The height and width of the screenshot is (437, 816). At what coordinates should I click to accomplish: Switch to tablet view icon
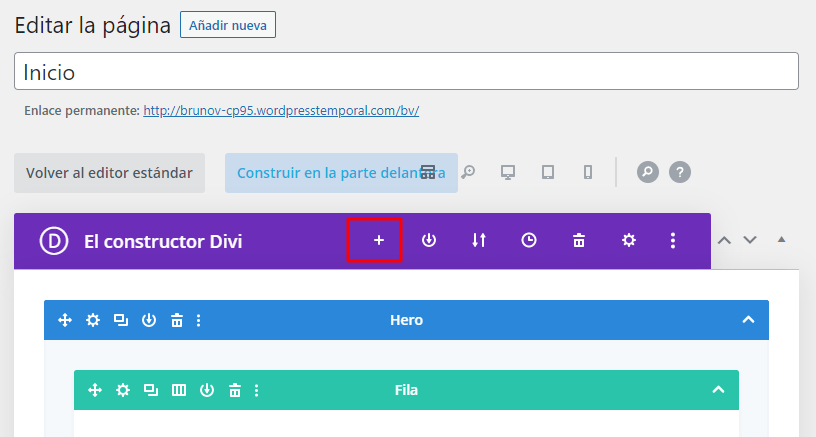[548, 172]
